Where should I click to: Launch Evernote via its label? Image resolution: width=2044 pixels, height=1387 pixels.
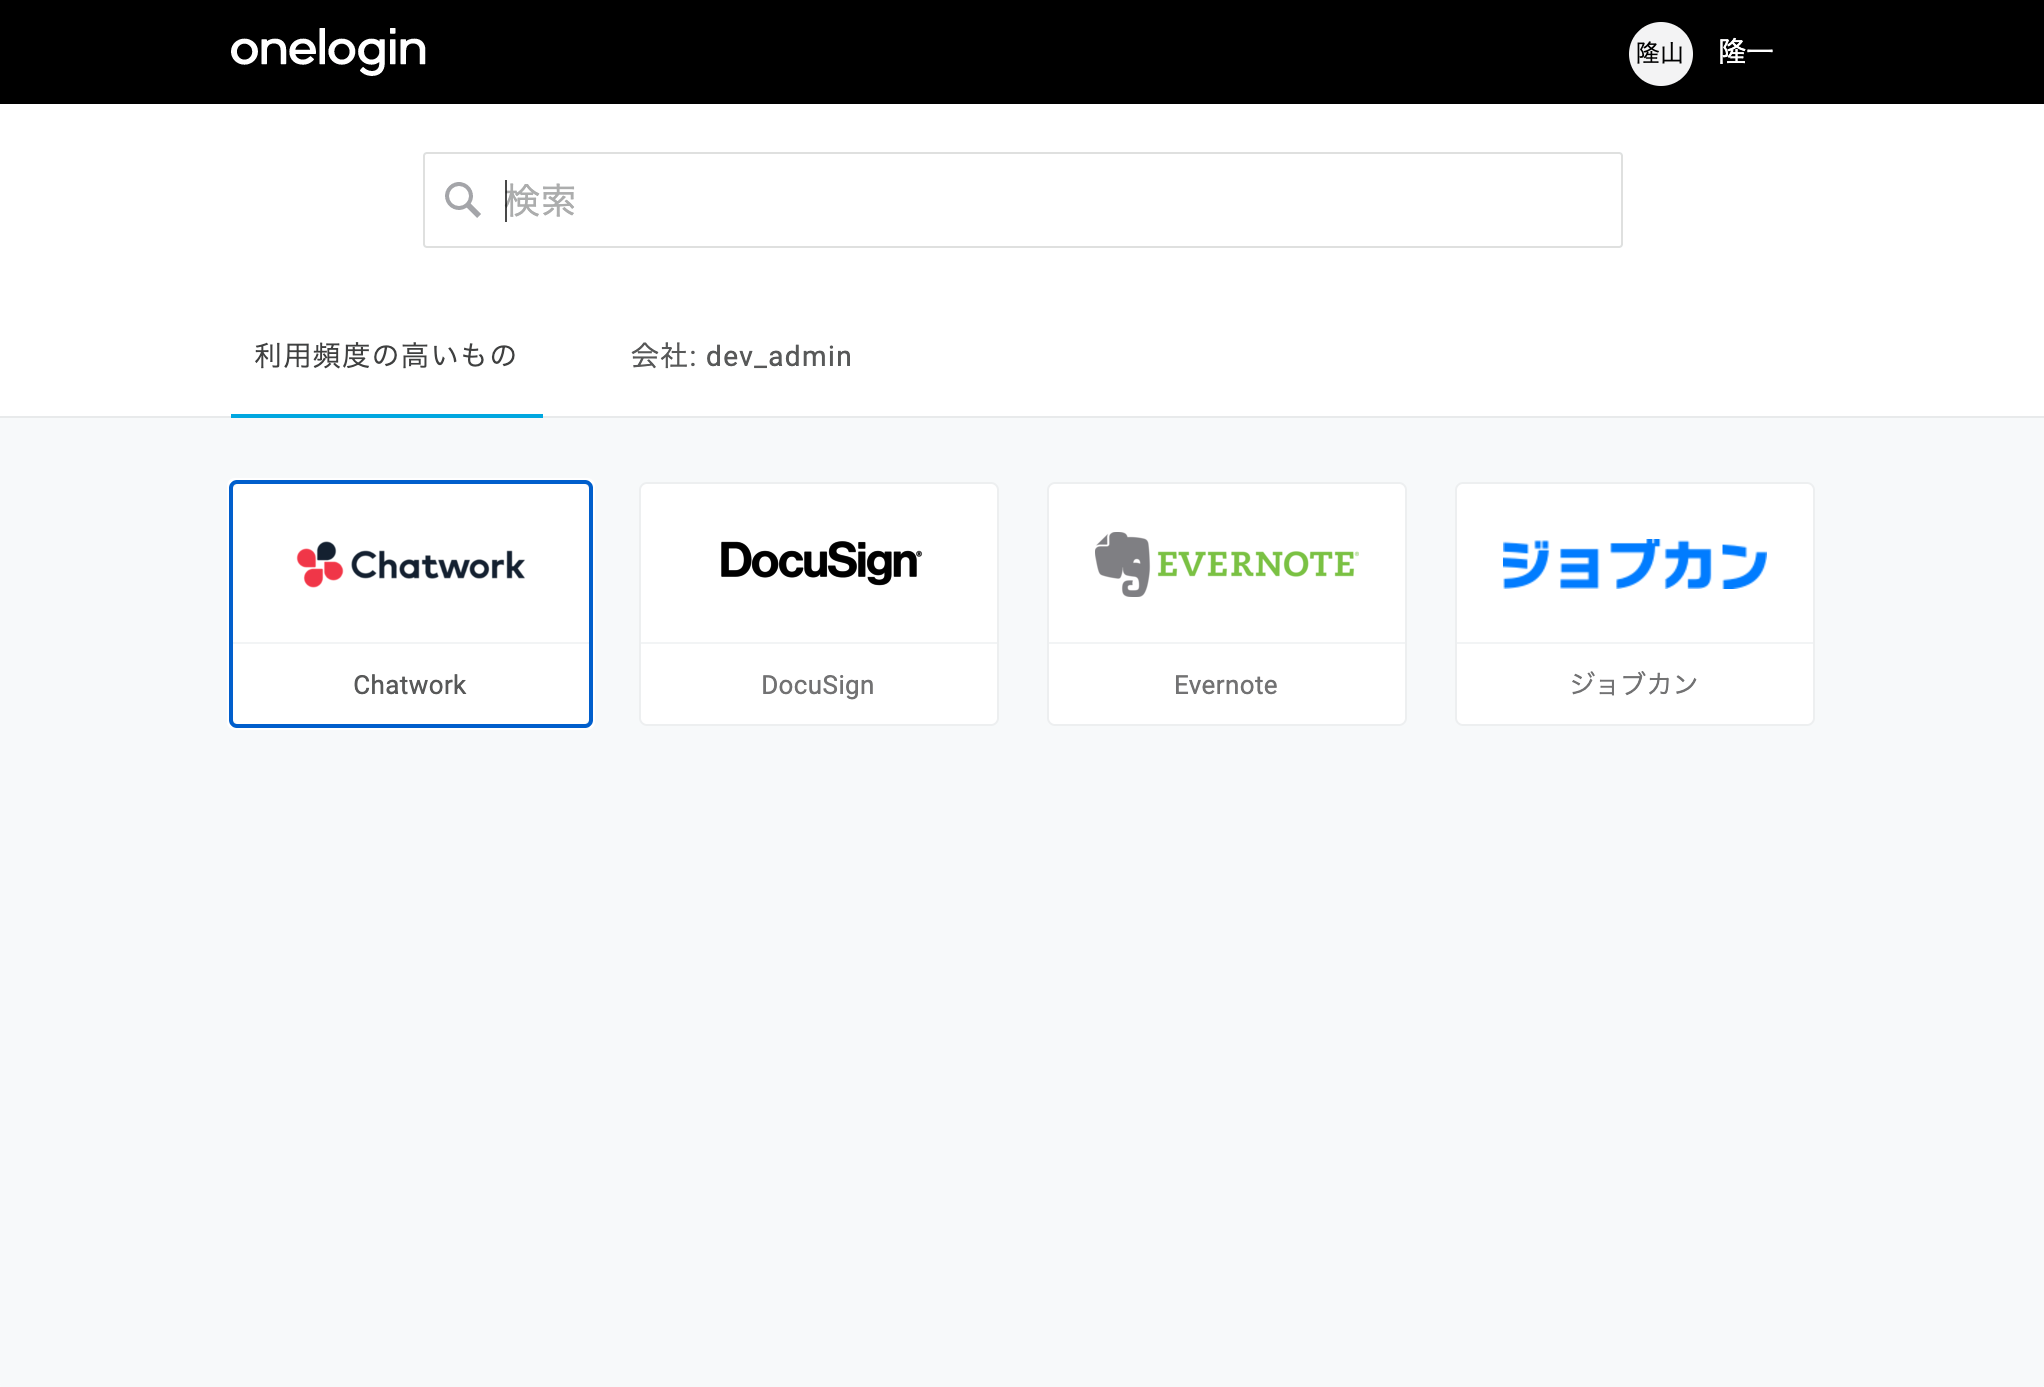[1226, 685]
